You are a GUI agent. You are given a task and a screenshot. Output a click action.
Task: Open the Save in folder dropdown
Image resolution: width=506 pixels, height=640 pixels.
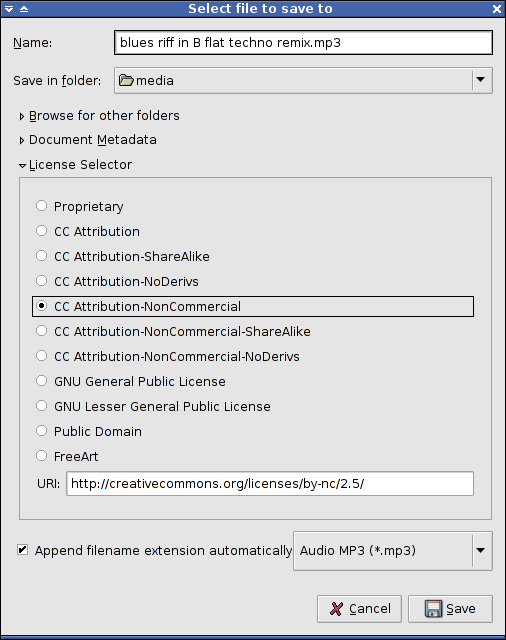(x=303, y=80)
